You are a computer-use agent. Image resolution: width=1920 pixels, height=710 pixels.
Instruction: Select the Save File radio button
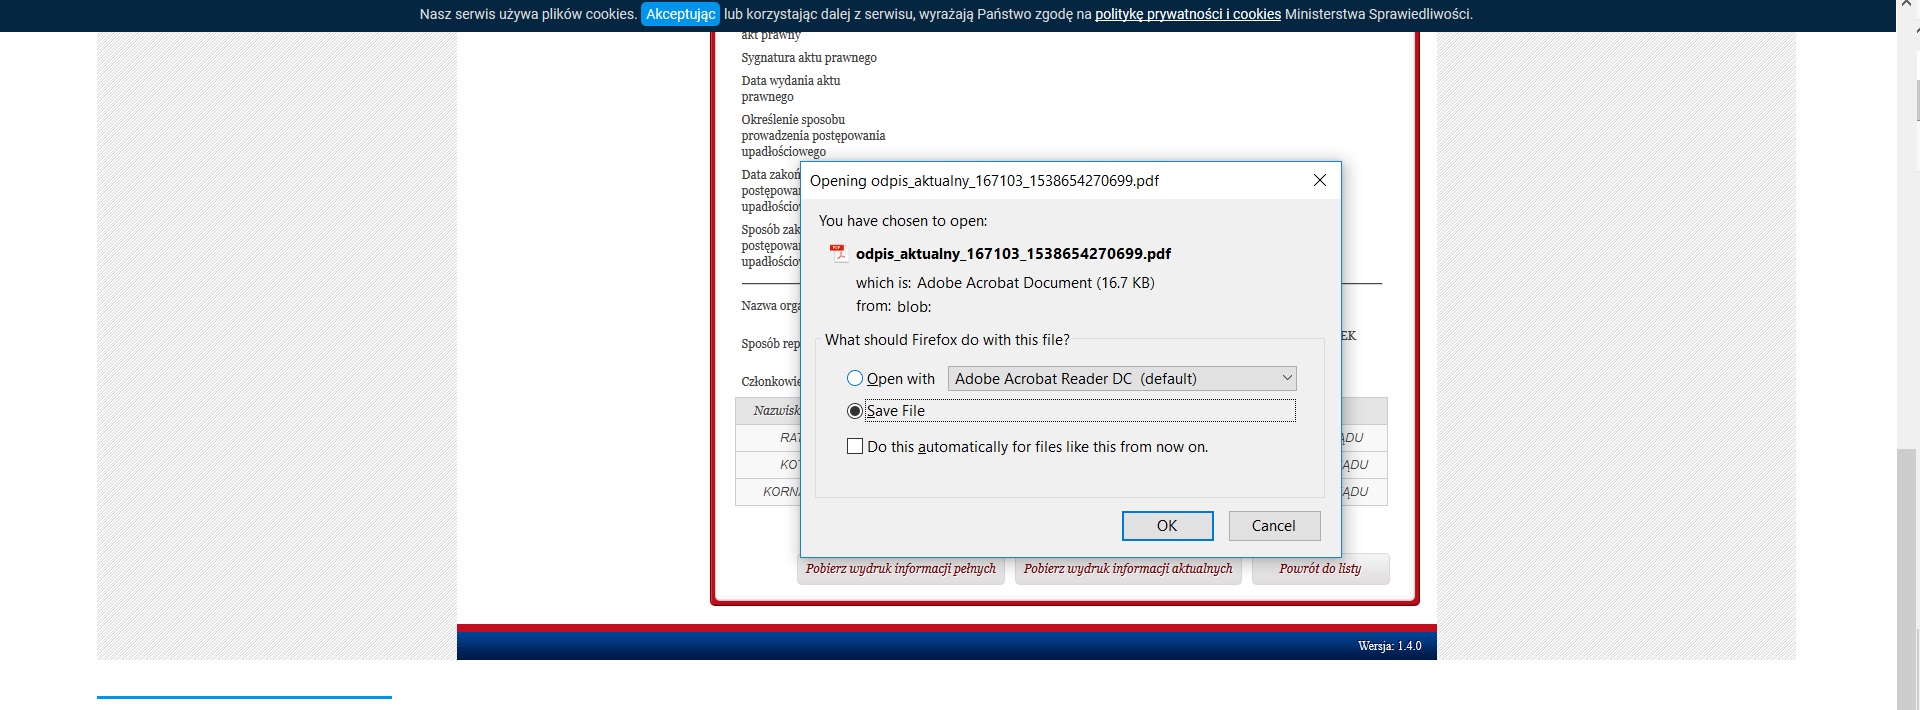click(855, 411)
